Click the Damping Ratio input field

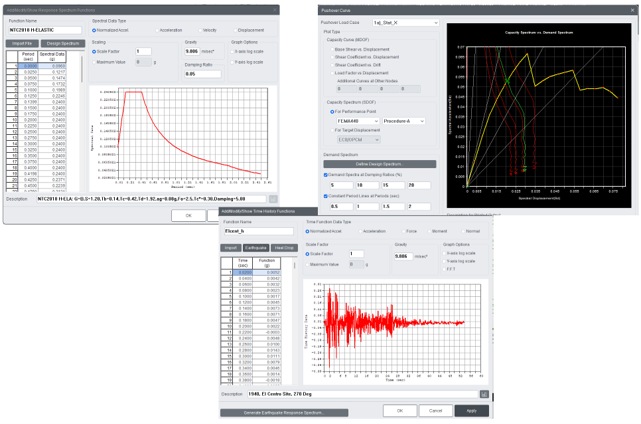tap(203, 74)
